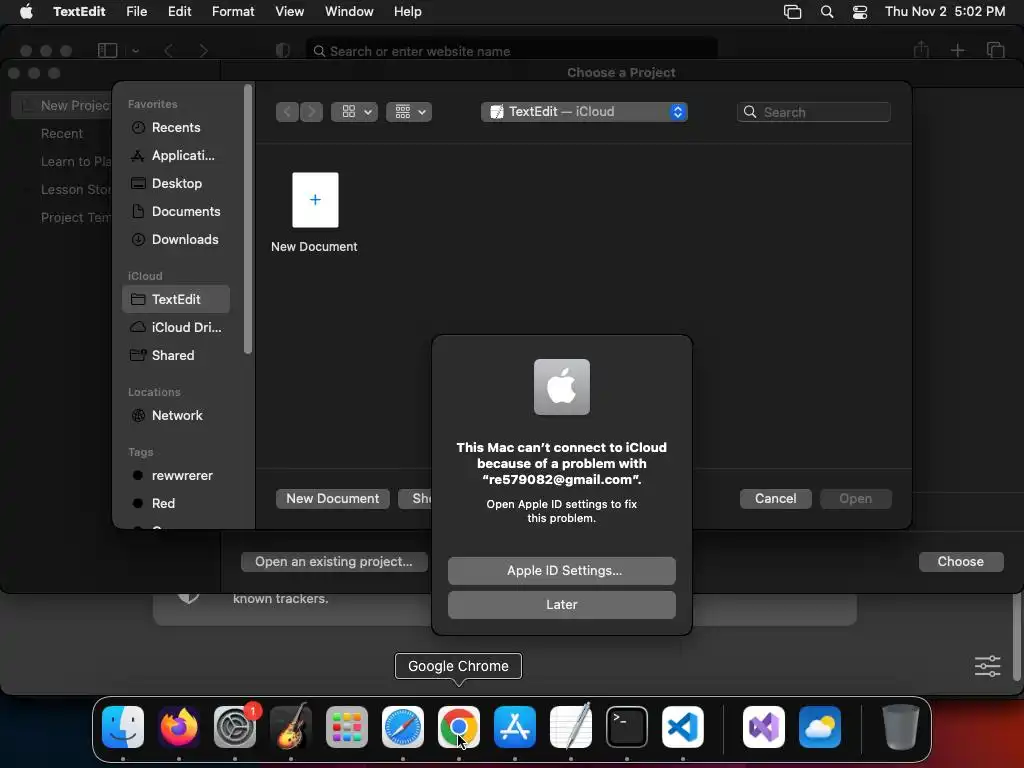Screen dimensions: 1024x768
Task: Click Safari's Share icon
Action: pyautogui.click(x=921, y=50)
